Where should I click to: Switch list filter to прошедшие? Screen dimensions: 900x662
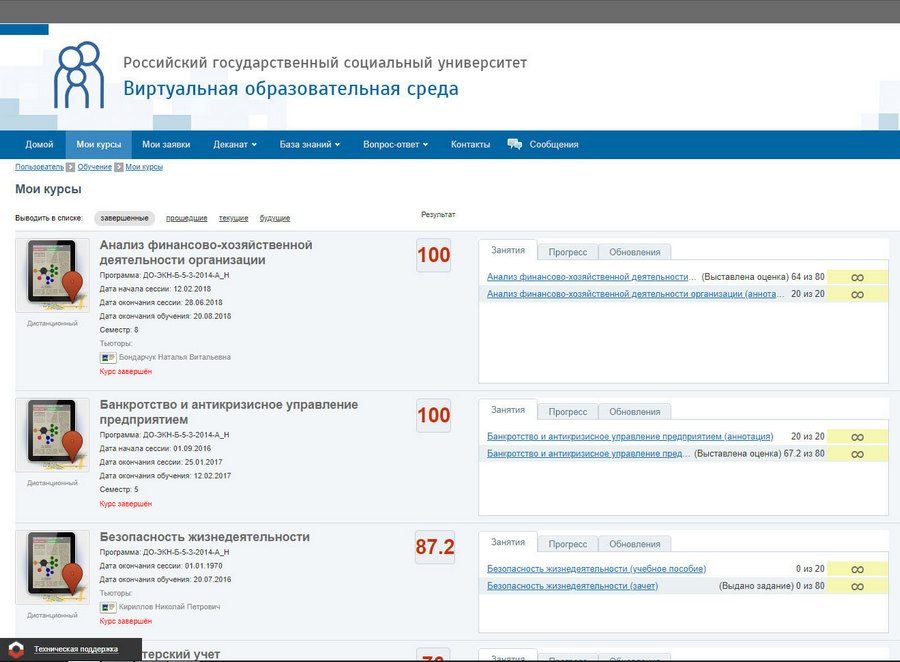(x=186, y=218)
